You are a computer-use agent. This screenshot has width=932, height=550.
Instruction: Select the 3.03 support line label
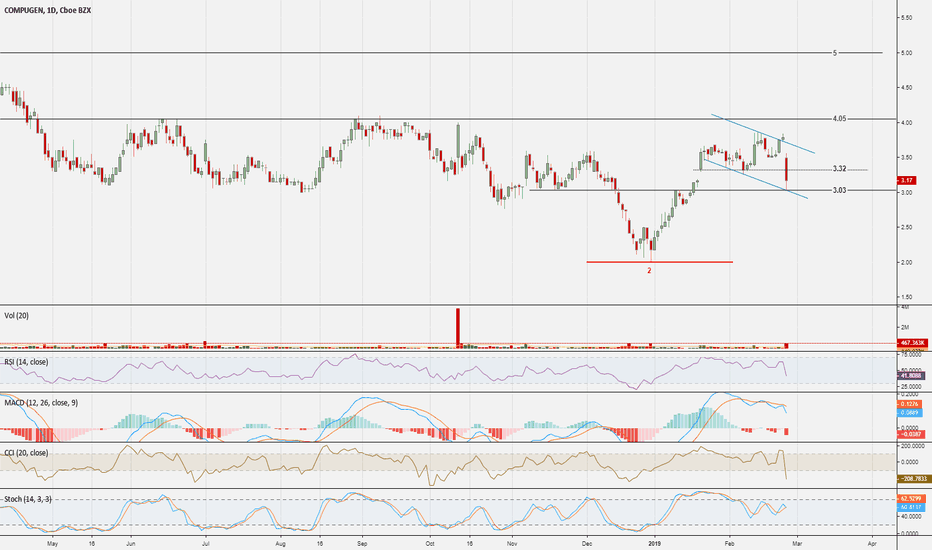[839, 190]
